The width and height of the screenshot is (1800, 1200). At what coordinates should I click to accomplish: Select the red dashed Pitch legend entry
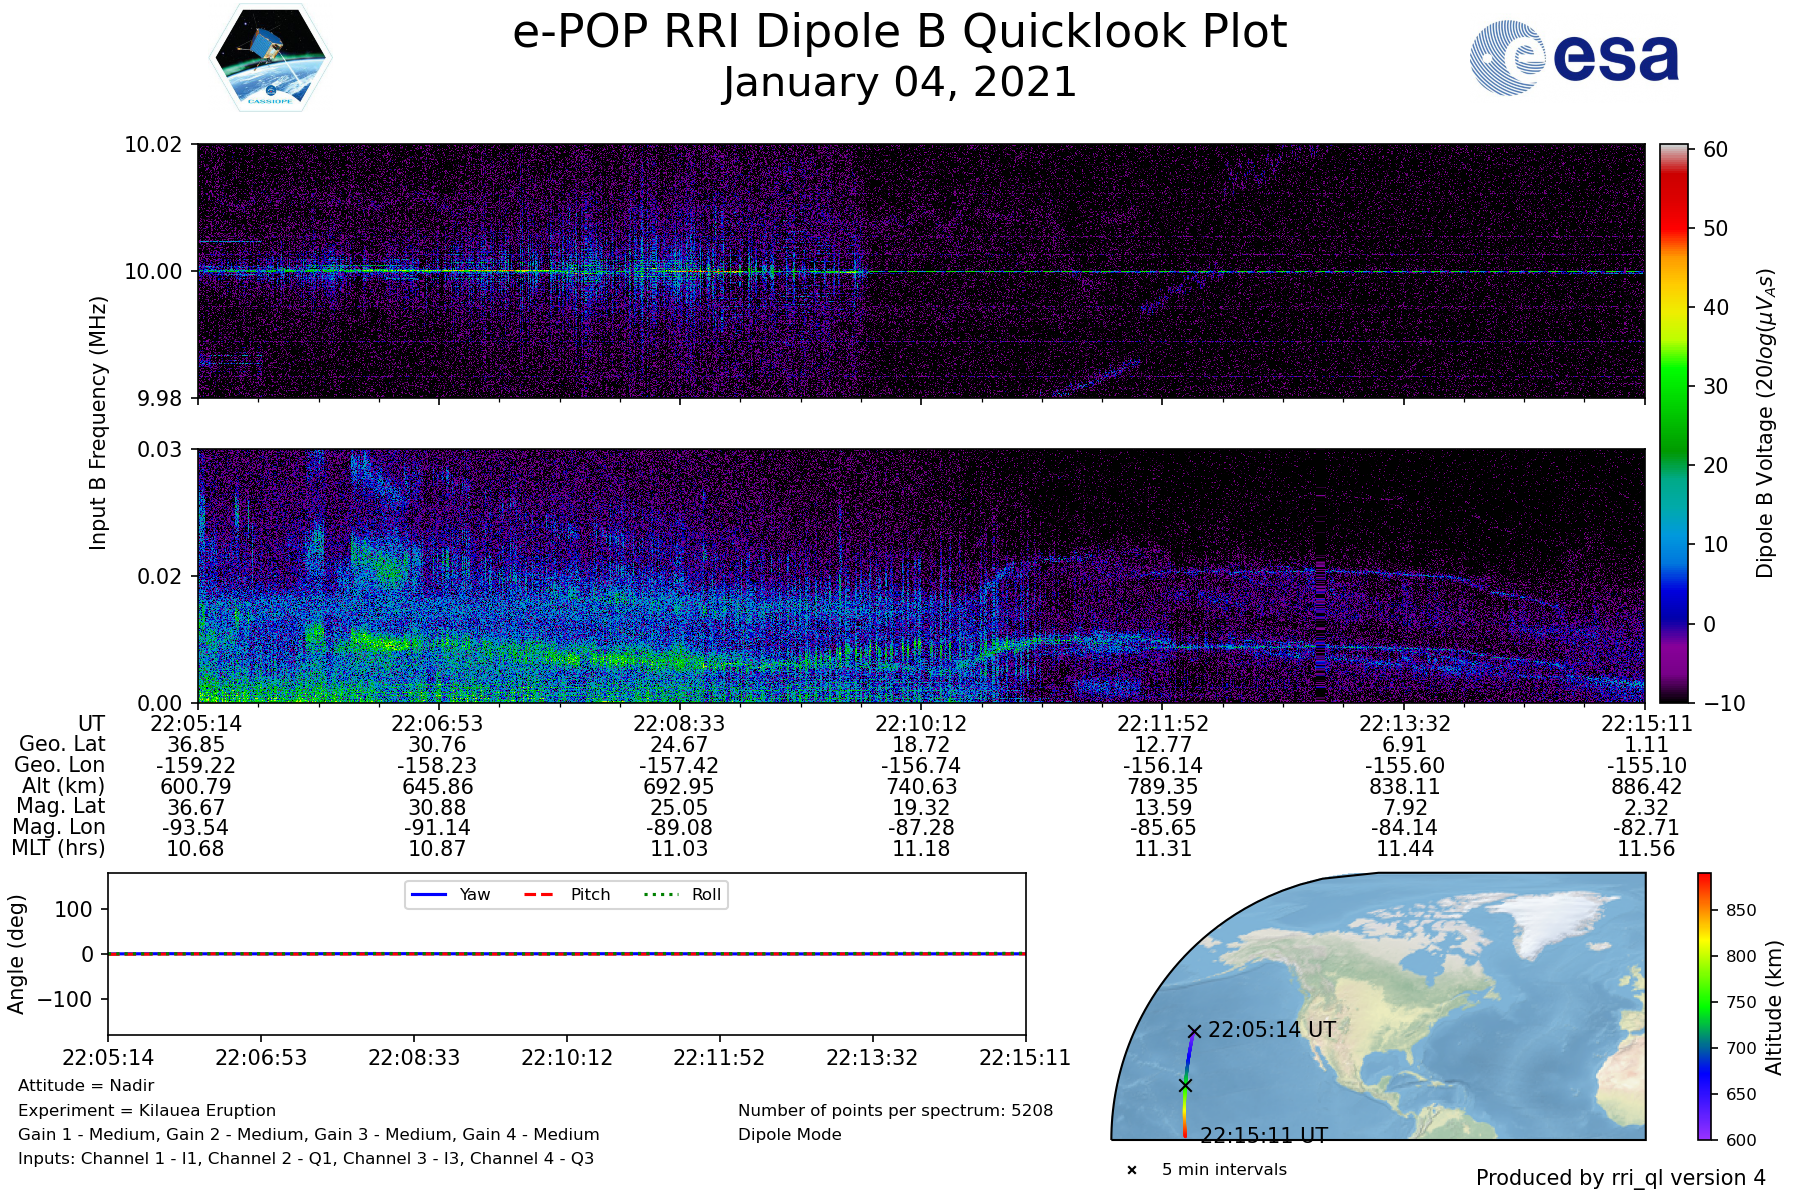pyautogui.click(x=539, y=894)
